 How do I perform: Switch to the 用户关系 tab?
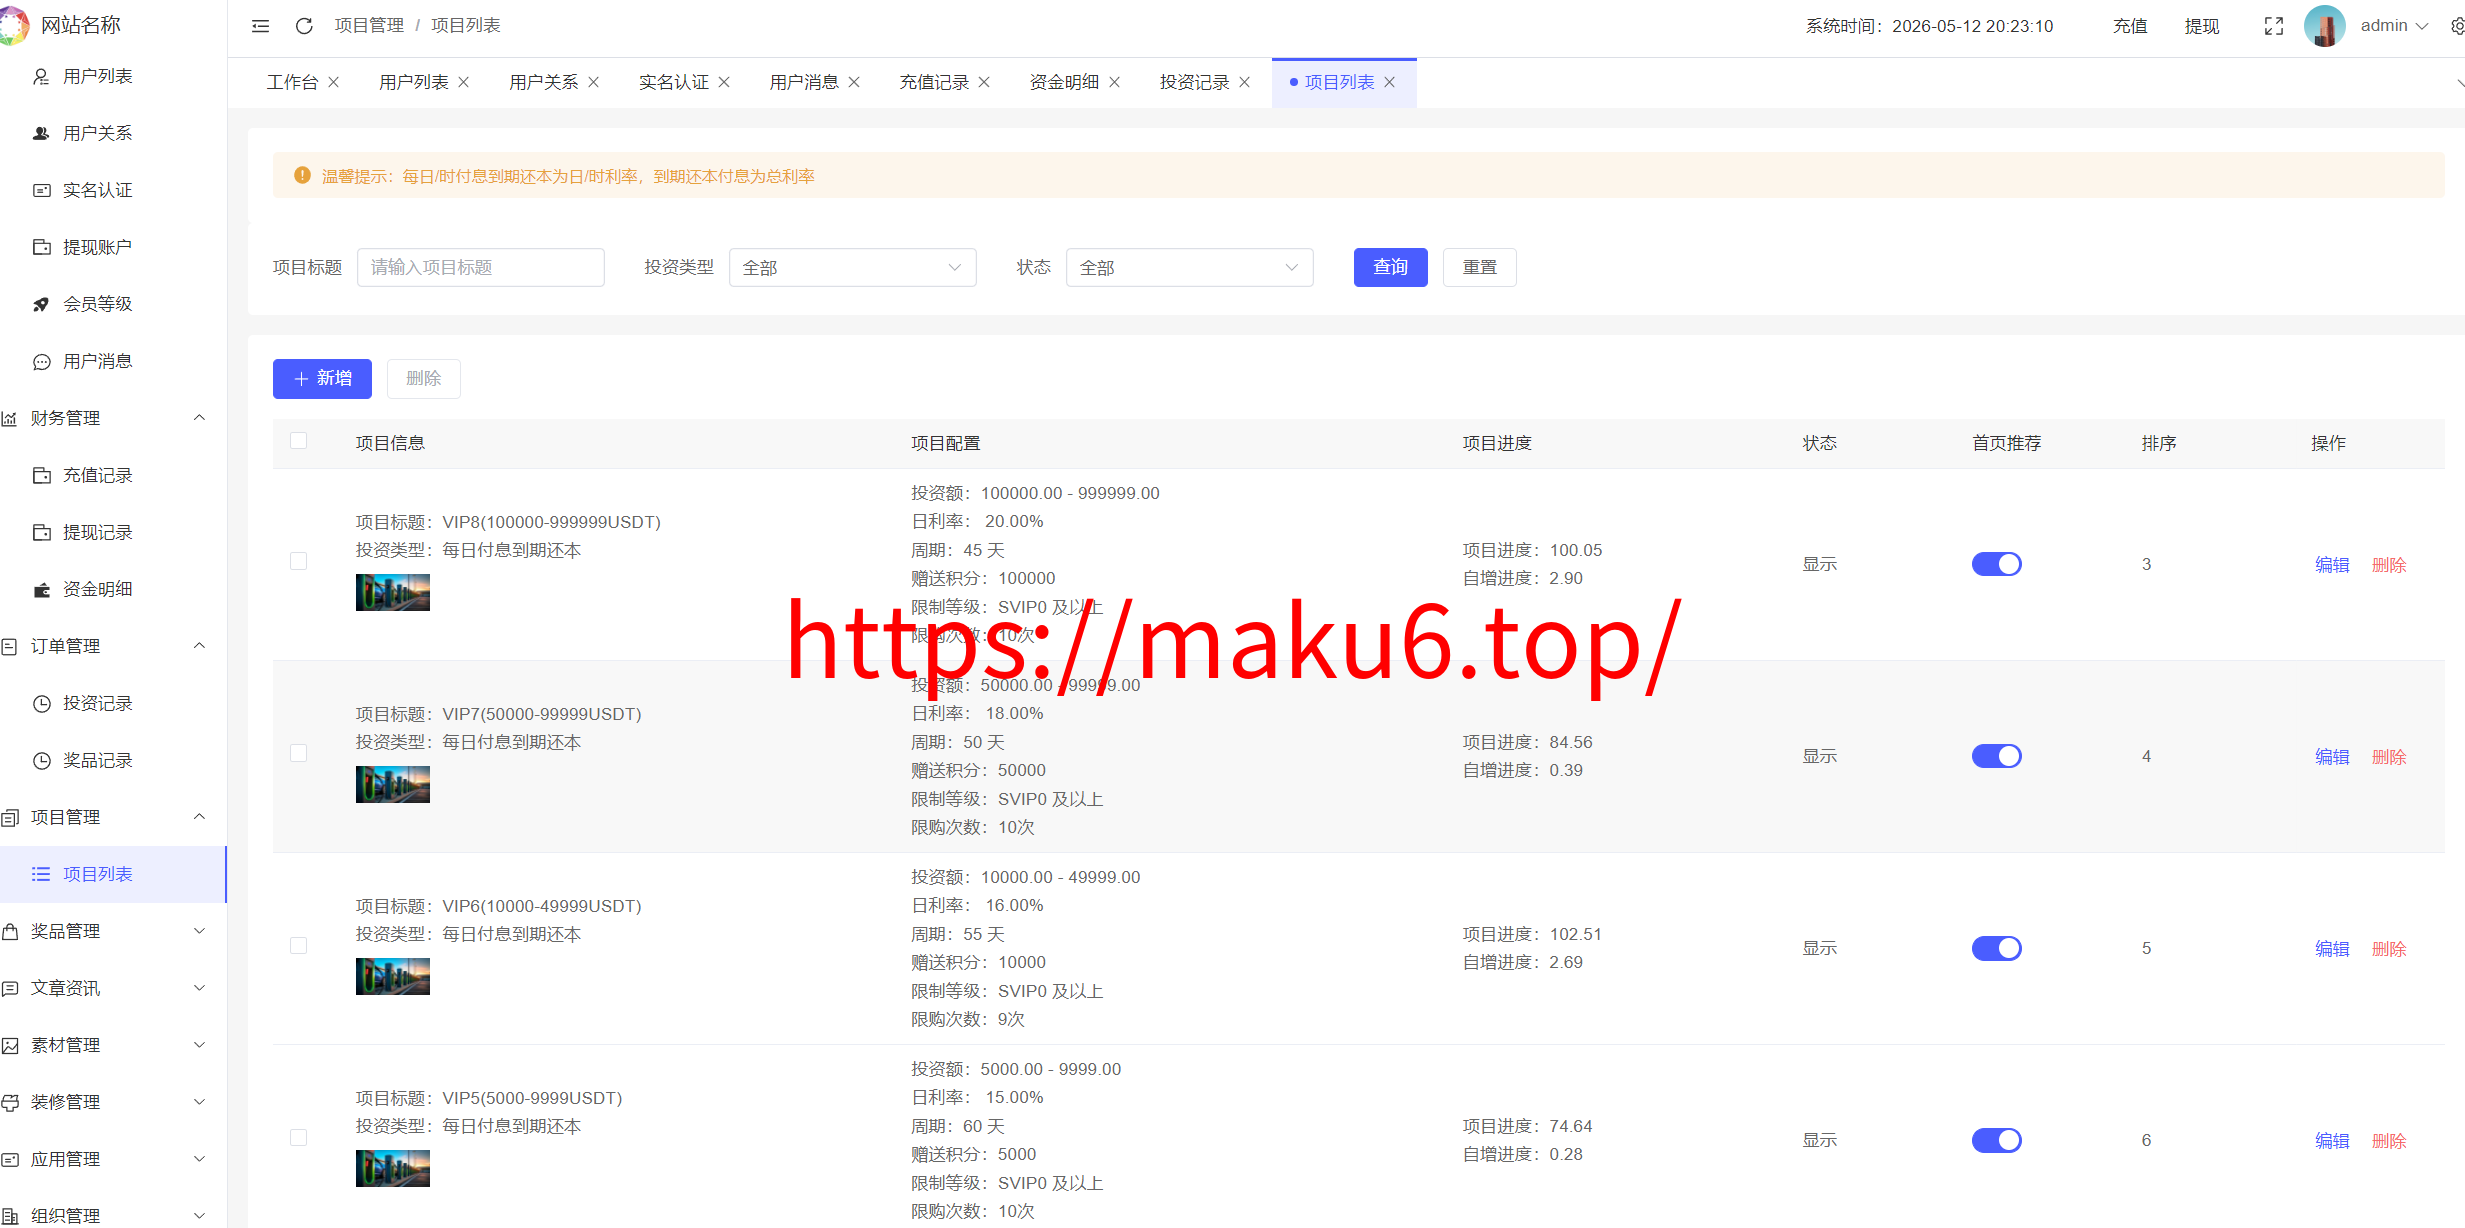click(544, 82)
